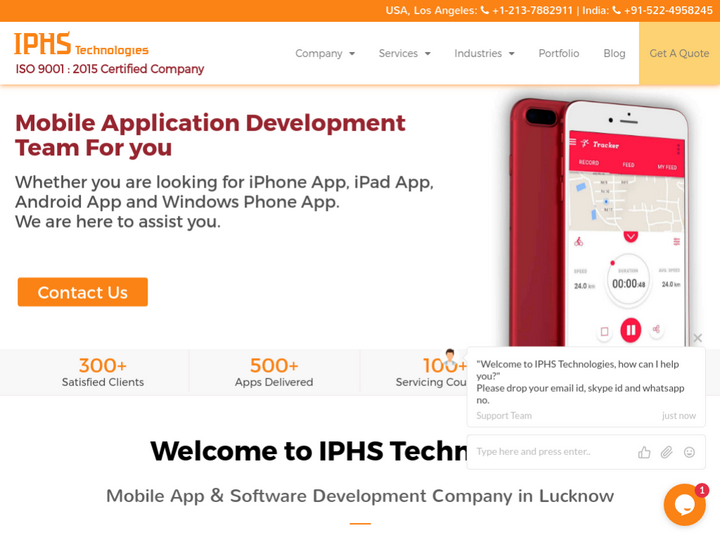This screenshot has height=540, width=720.
Task: Open the Portfolio page
Action: coord(558,54)
